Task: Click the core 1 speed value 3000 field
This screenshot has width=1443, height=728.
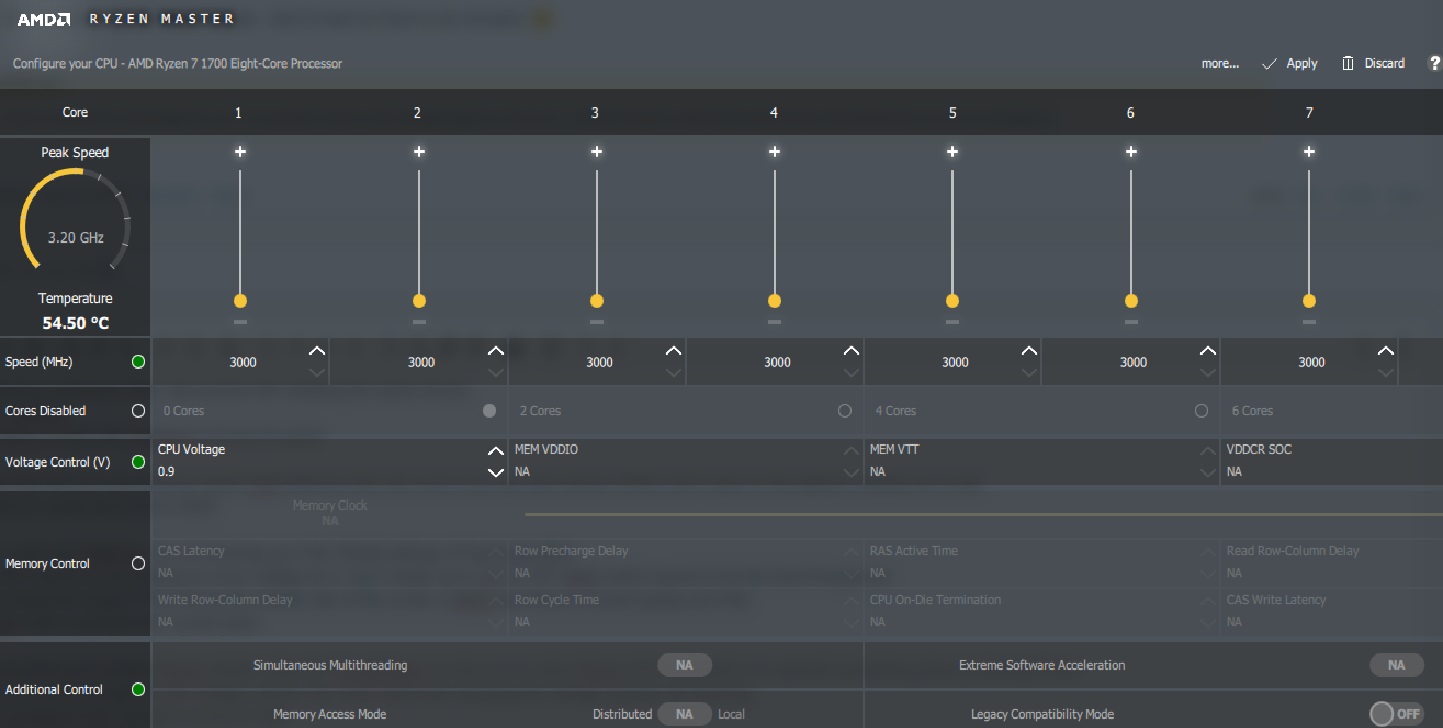Action: pyautogui.click(x=243, y=362)
